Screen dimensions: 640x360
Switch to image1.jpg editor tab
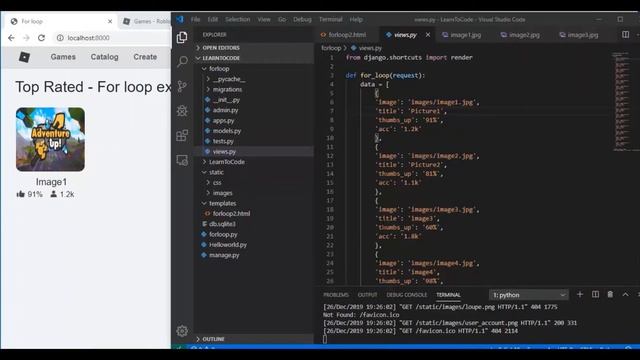click(x=465, y=35)
